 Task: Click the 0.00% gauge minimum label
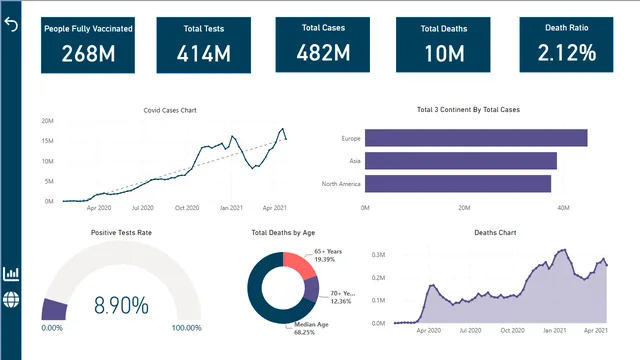click(52, 328)
